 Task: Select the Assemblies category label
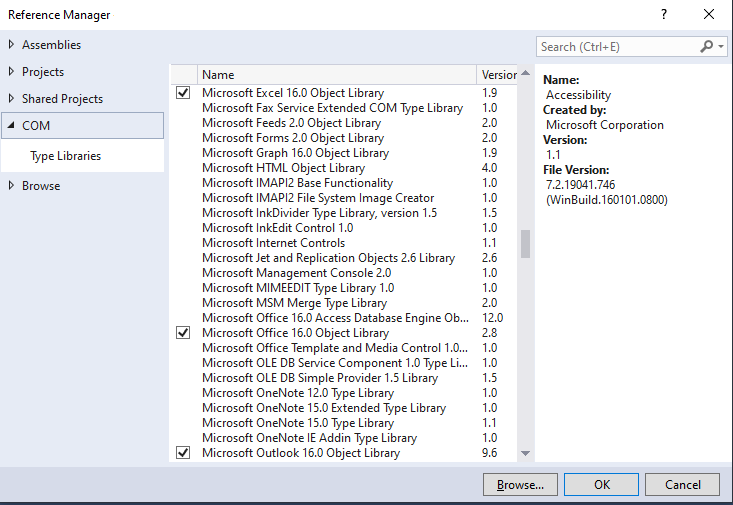[51, 44]
